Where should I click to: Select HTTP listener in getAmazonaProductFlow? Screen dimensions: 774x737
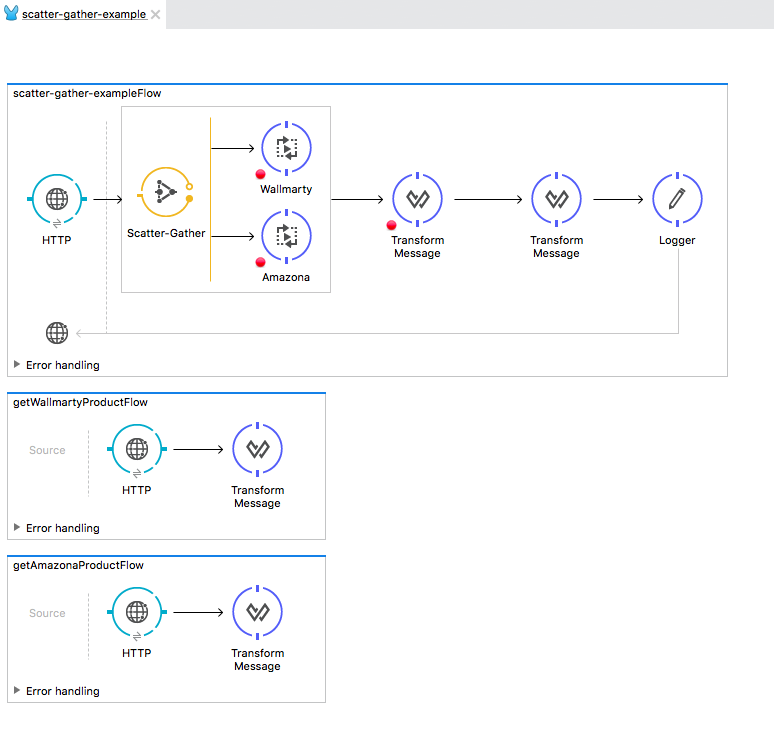coord(137,612)
